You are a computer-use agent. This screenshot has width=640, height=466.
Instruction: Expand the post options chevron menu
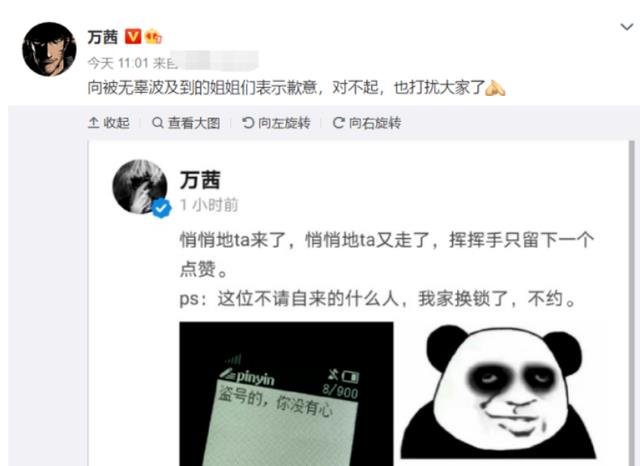click(627, 27)
